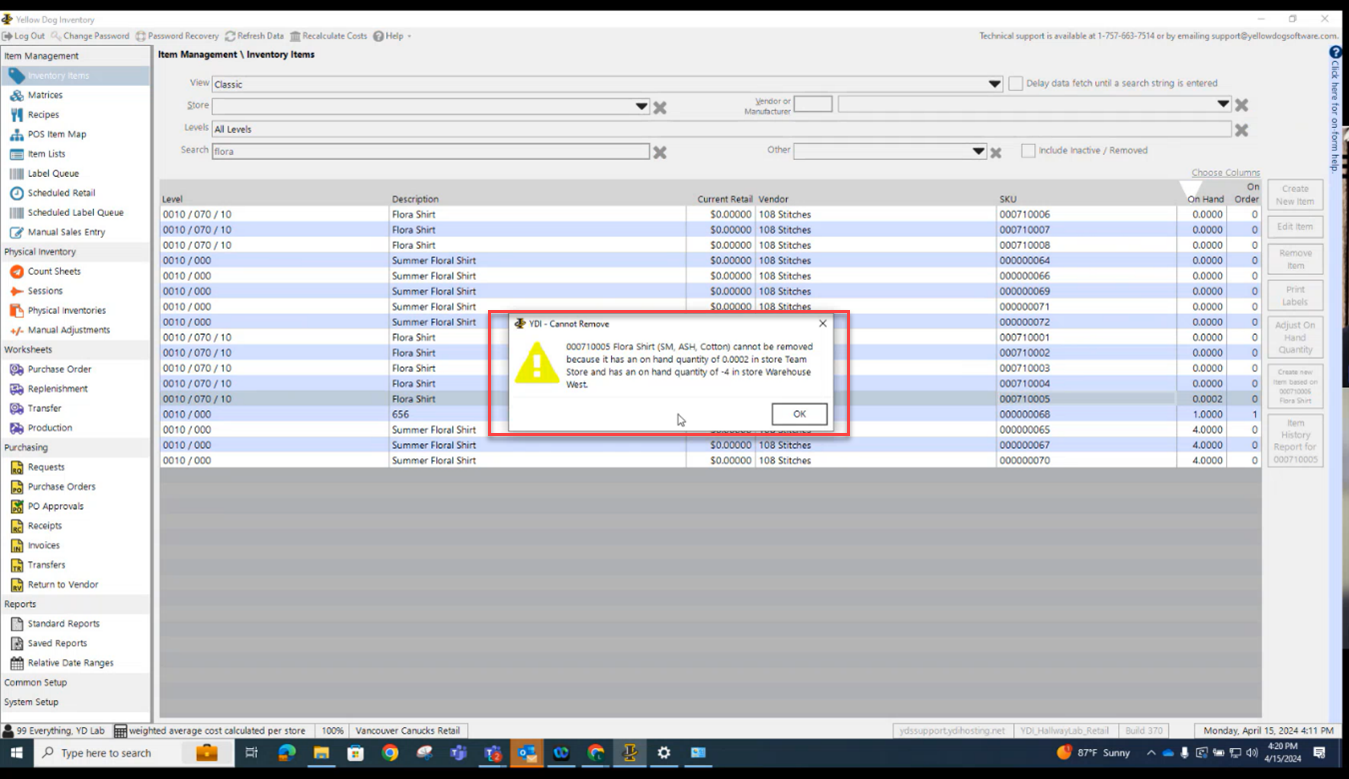Expand the Common Setup section

coord(75,682)
